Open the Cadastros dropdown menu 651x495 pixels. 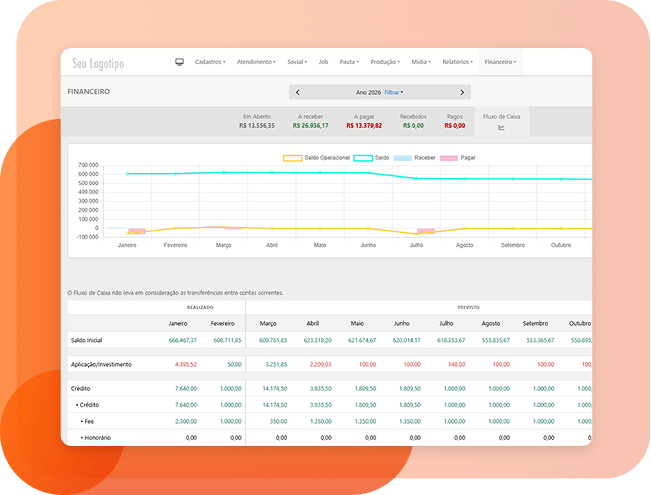pos(210,62)
